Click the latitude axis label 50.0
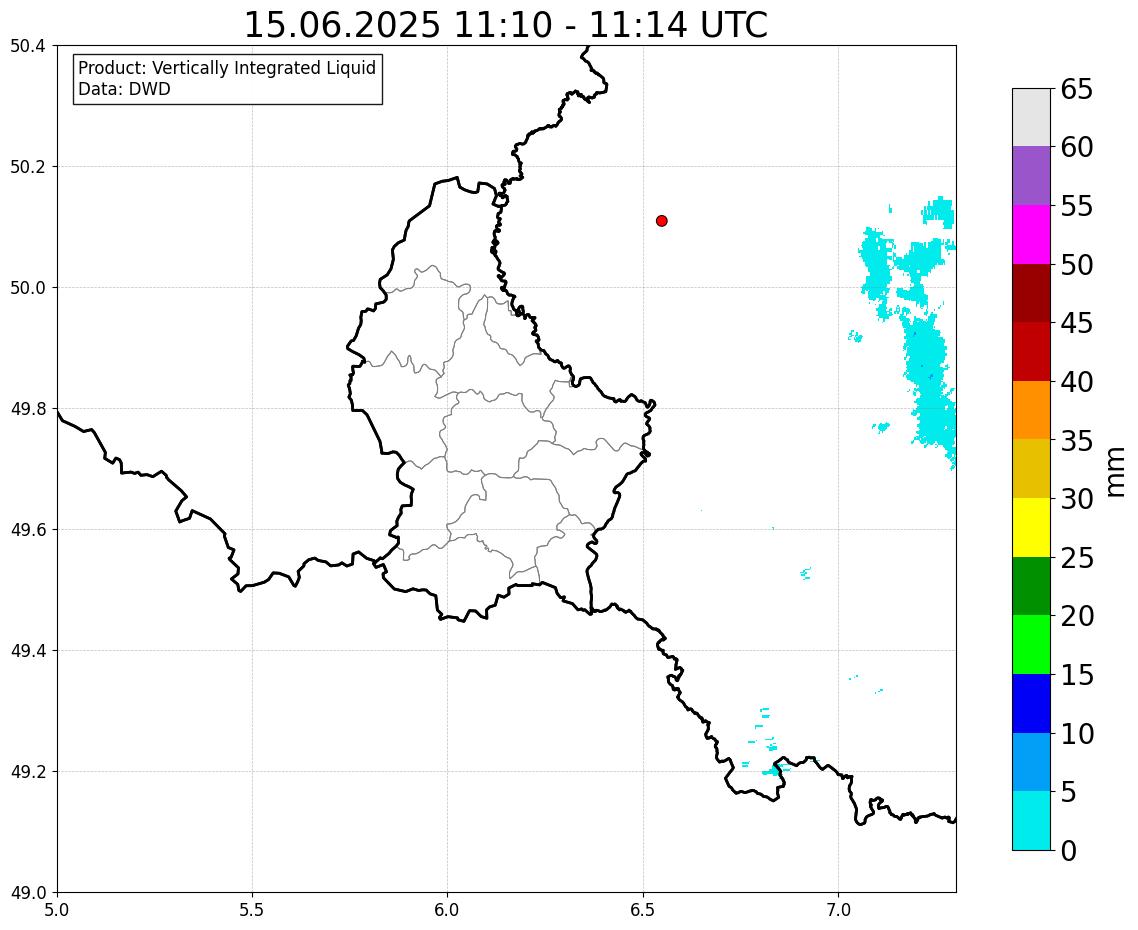Image resolution: width=1138 pixels, height=930 pixels. (28, 287)
